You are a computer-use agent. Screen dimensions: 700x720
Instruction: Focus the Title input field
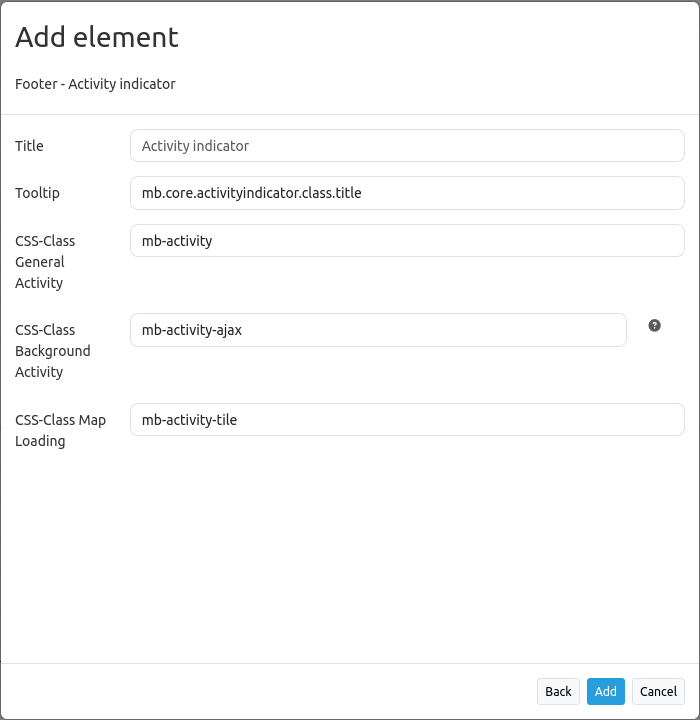pyautogui.click(x=407, y=146)
